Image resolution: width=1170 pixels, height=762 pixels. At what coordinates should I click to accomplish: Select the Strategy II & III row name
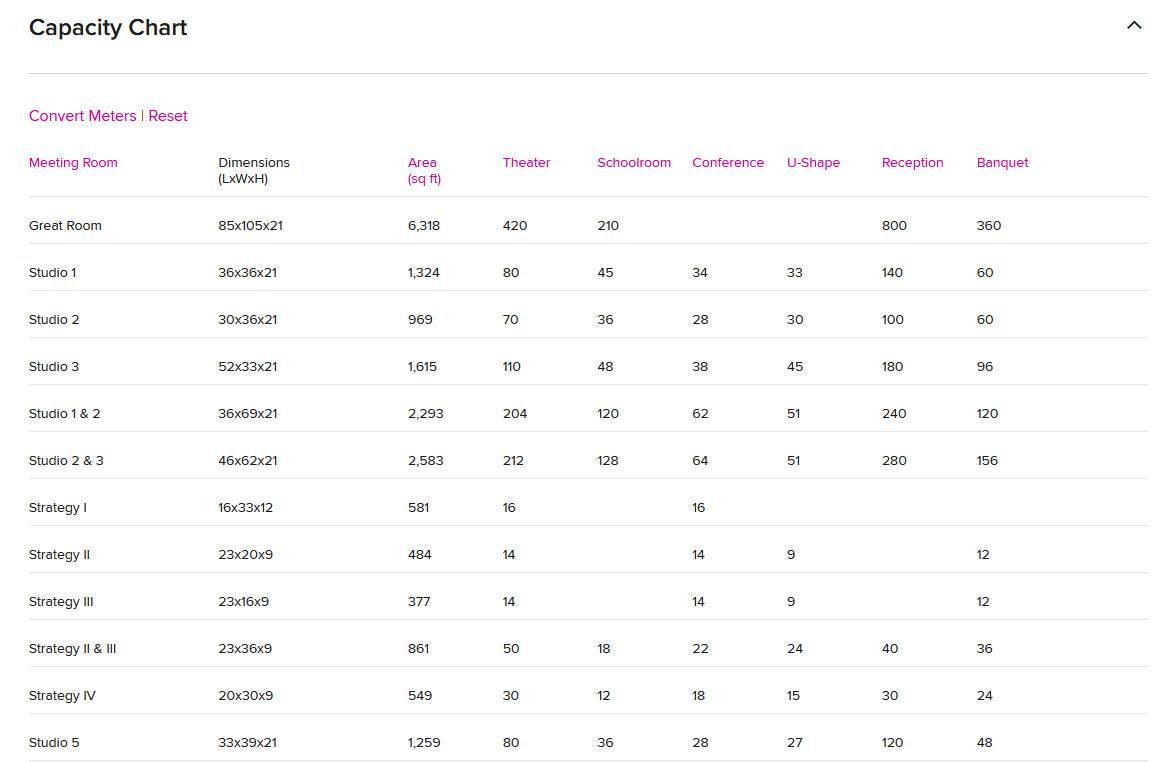click(x=72, y=649)
